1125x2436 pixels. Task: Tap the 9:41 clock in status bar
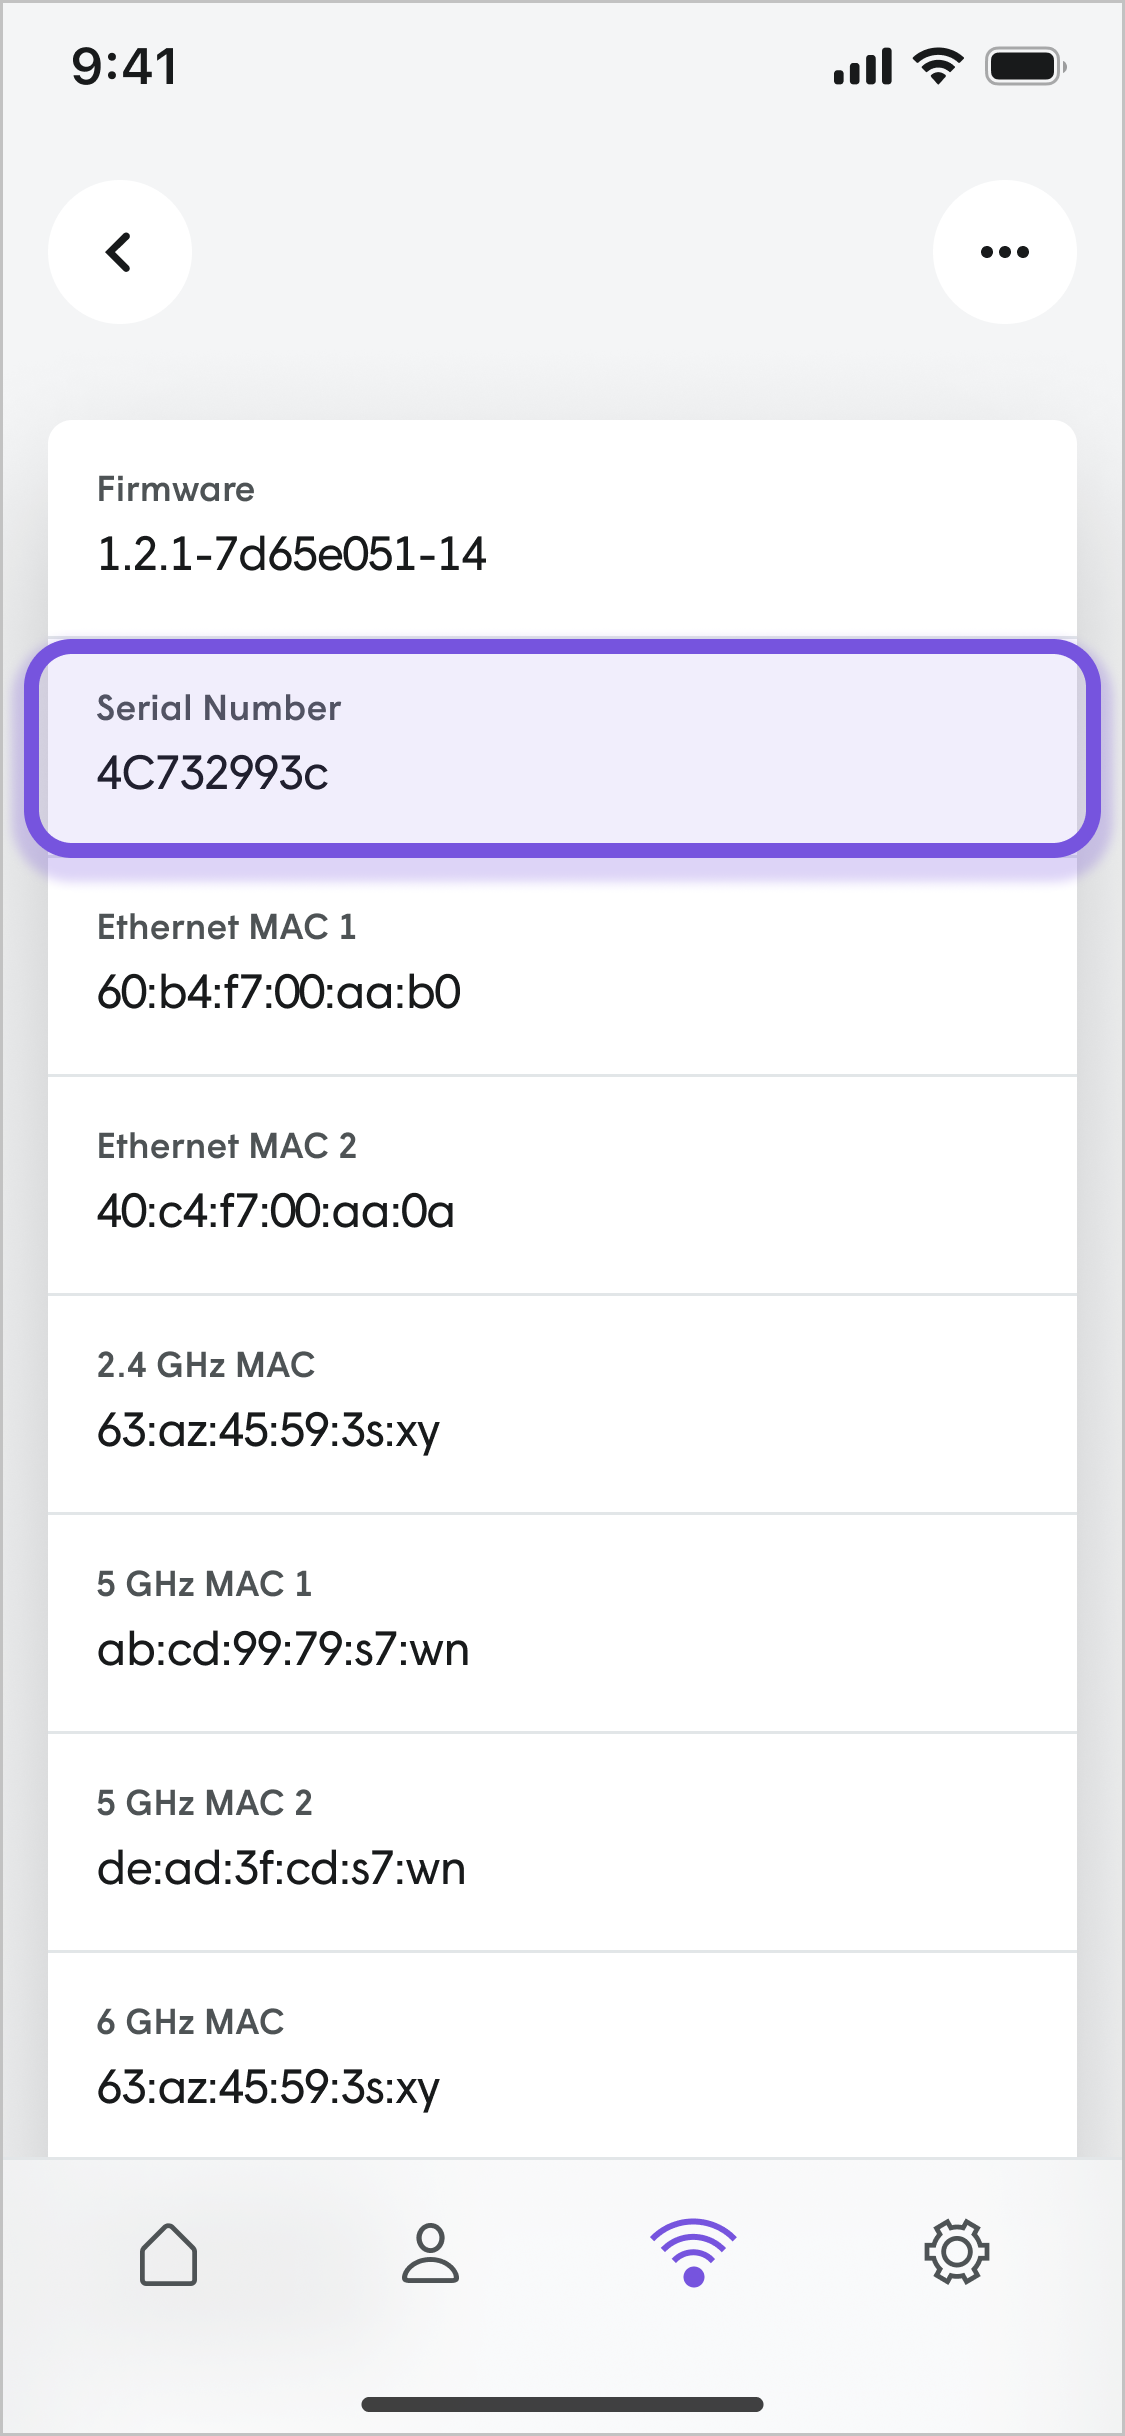click(125, 67)
